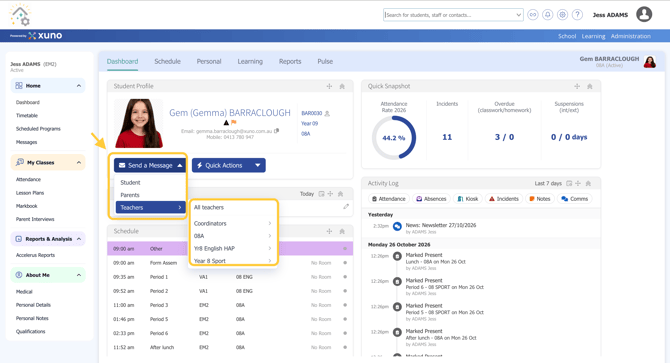The width and height of the screenshot is (670, 363).
Task: Close the Send a Message dropdown
Action: [150, 165]
